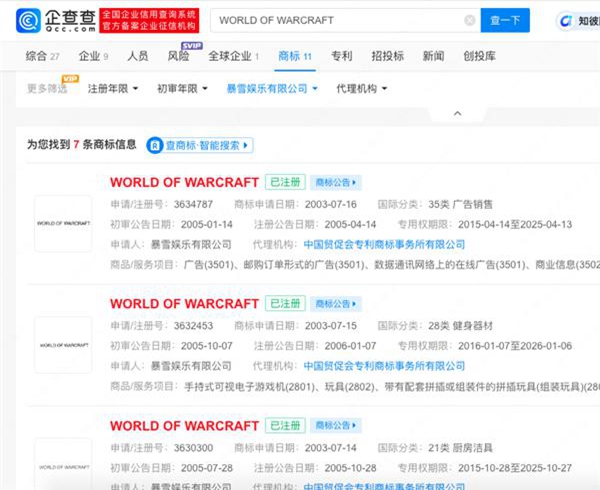Expand the 注册年限 dropdown filter
The height and width of the screenshot is (490, 600).
click(113, 89)
